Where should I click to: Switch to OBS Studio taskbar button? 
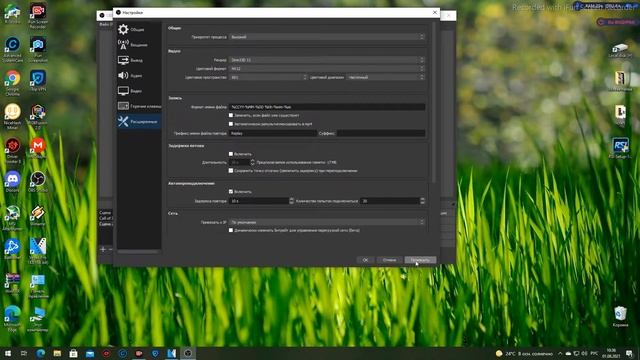point(188,353)
